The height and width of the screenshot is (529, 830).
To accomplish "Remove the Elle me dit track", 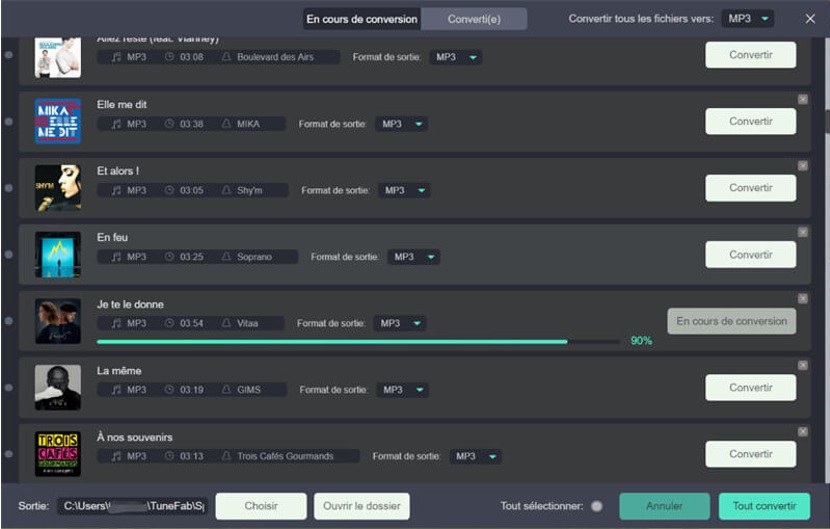I will click(802, 100).
